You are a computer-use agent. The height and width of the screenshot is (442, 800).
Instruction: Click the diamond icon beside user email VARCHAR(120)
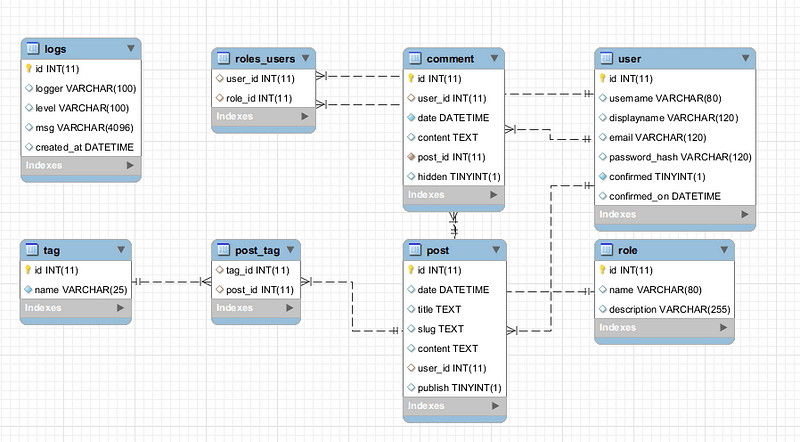pos(603,137)
